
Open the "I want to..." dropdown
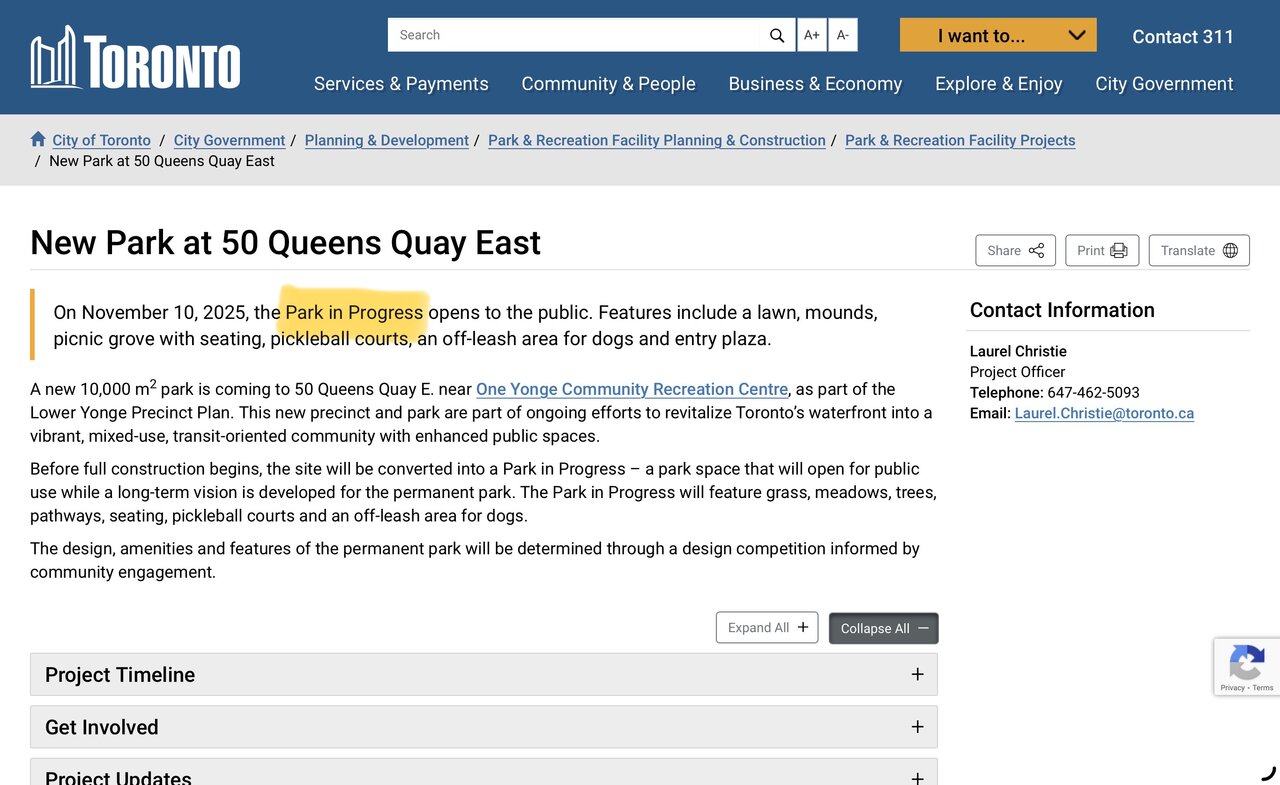(997, 35)
